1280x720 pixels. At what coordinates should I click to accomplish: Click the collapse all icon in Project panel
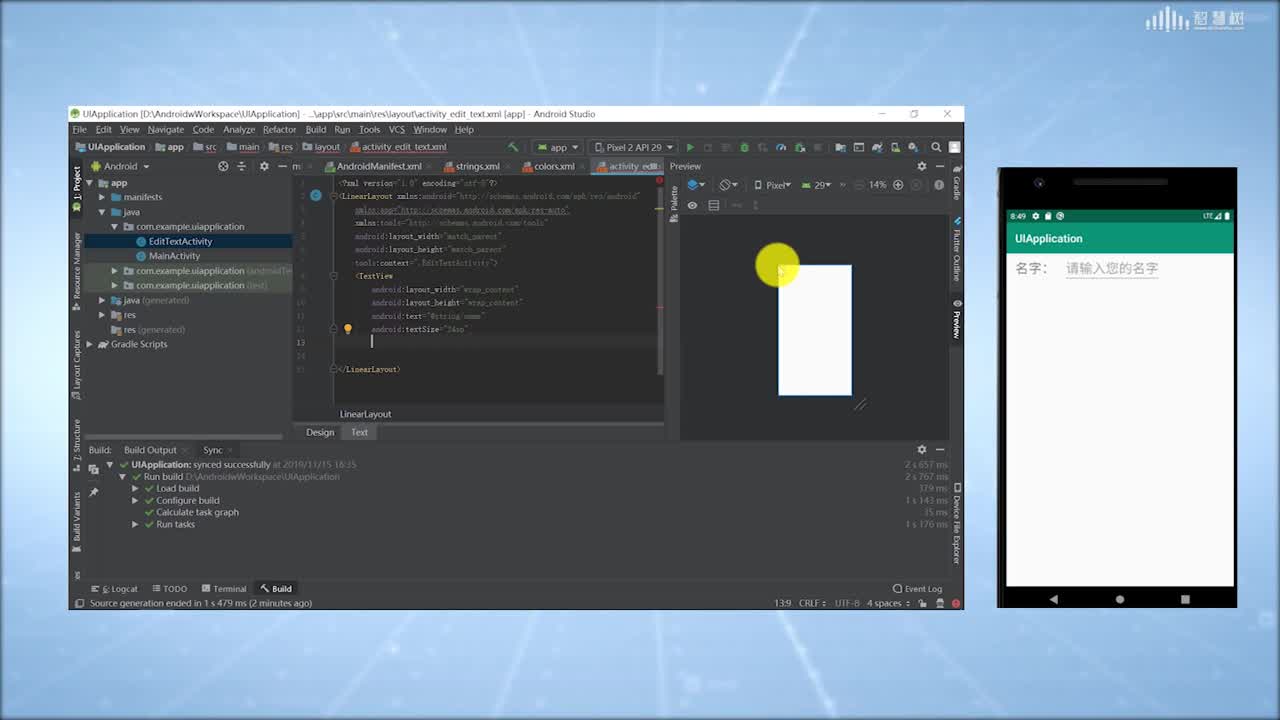point(241,166)
